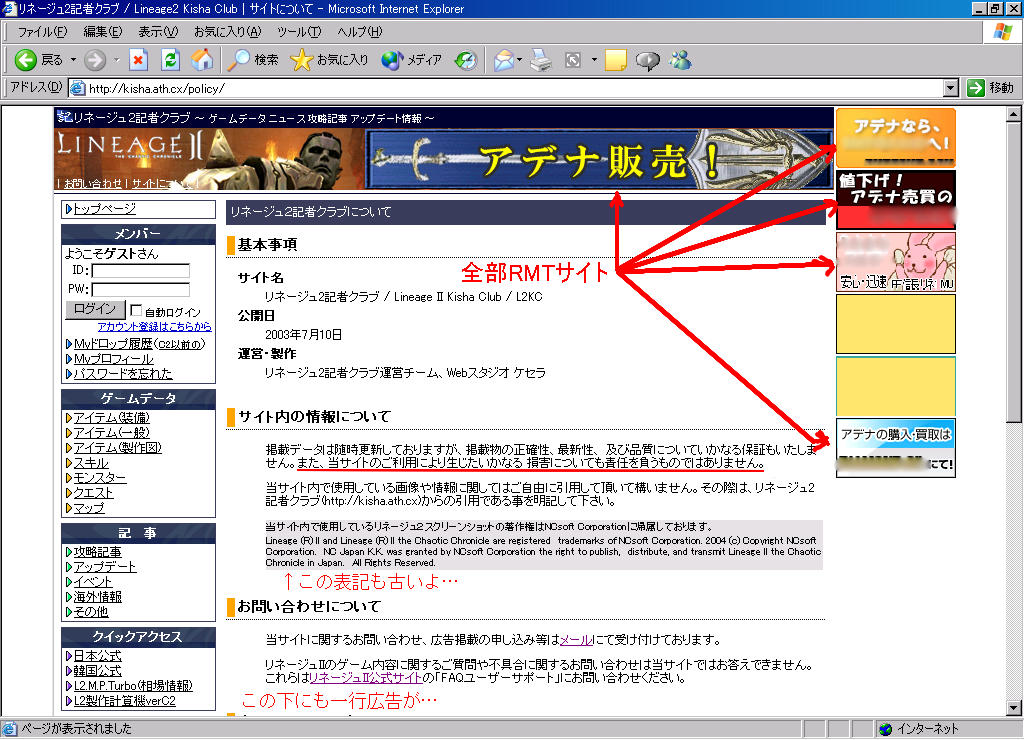1024x740 pixels.
Task: Click the Forward navigation arrow
Action: pyautogui.click(x=95, y=60)
